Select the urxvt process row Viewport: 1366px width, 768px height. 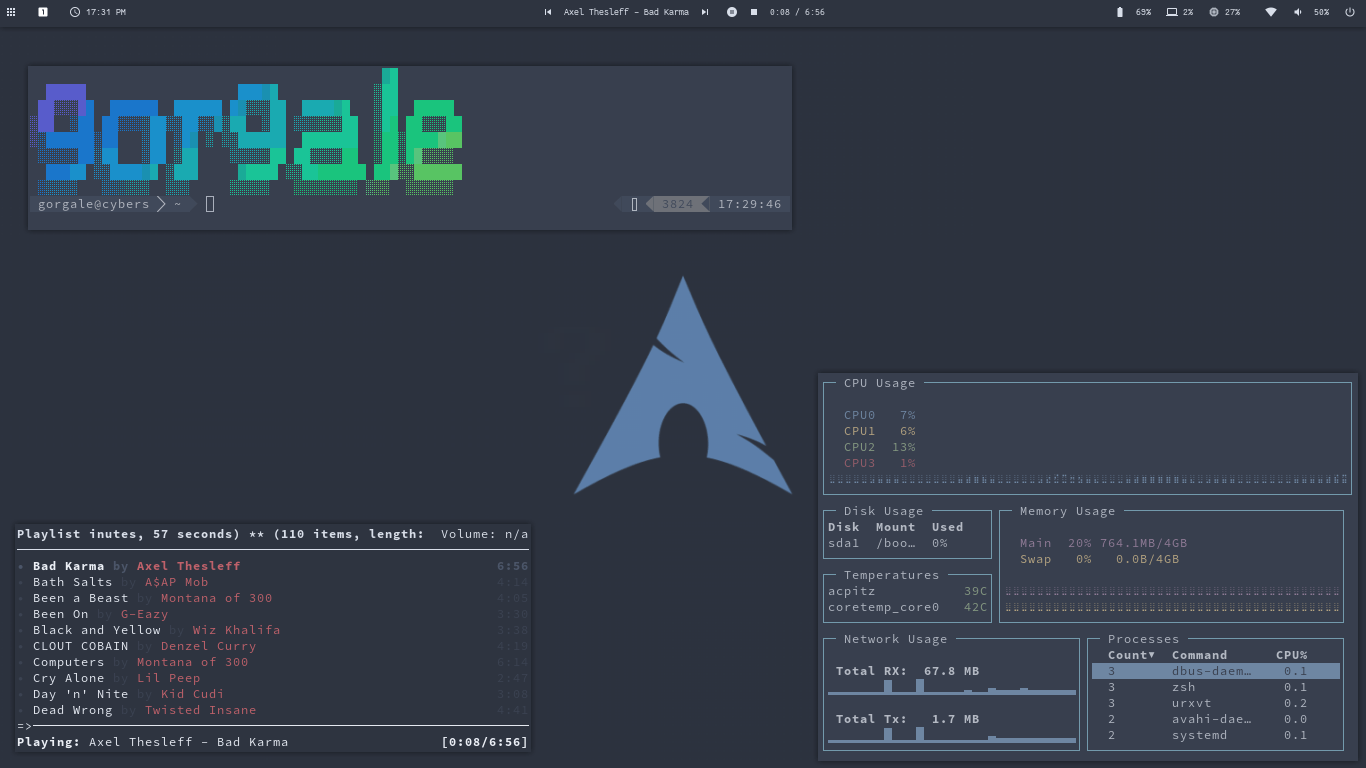click(x=1216, y=703)
